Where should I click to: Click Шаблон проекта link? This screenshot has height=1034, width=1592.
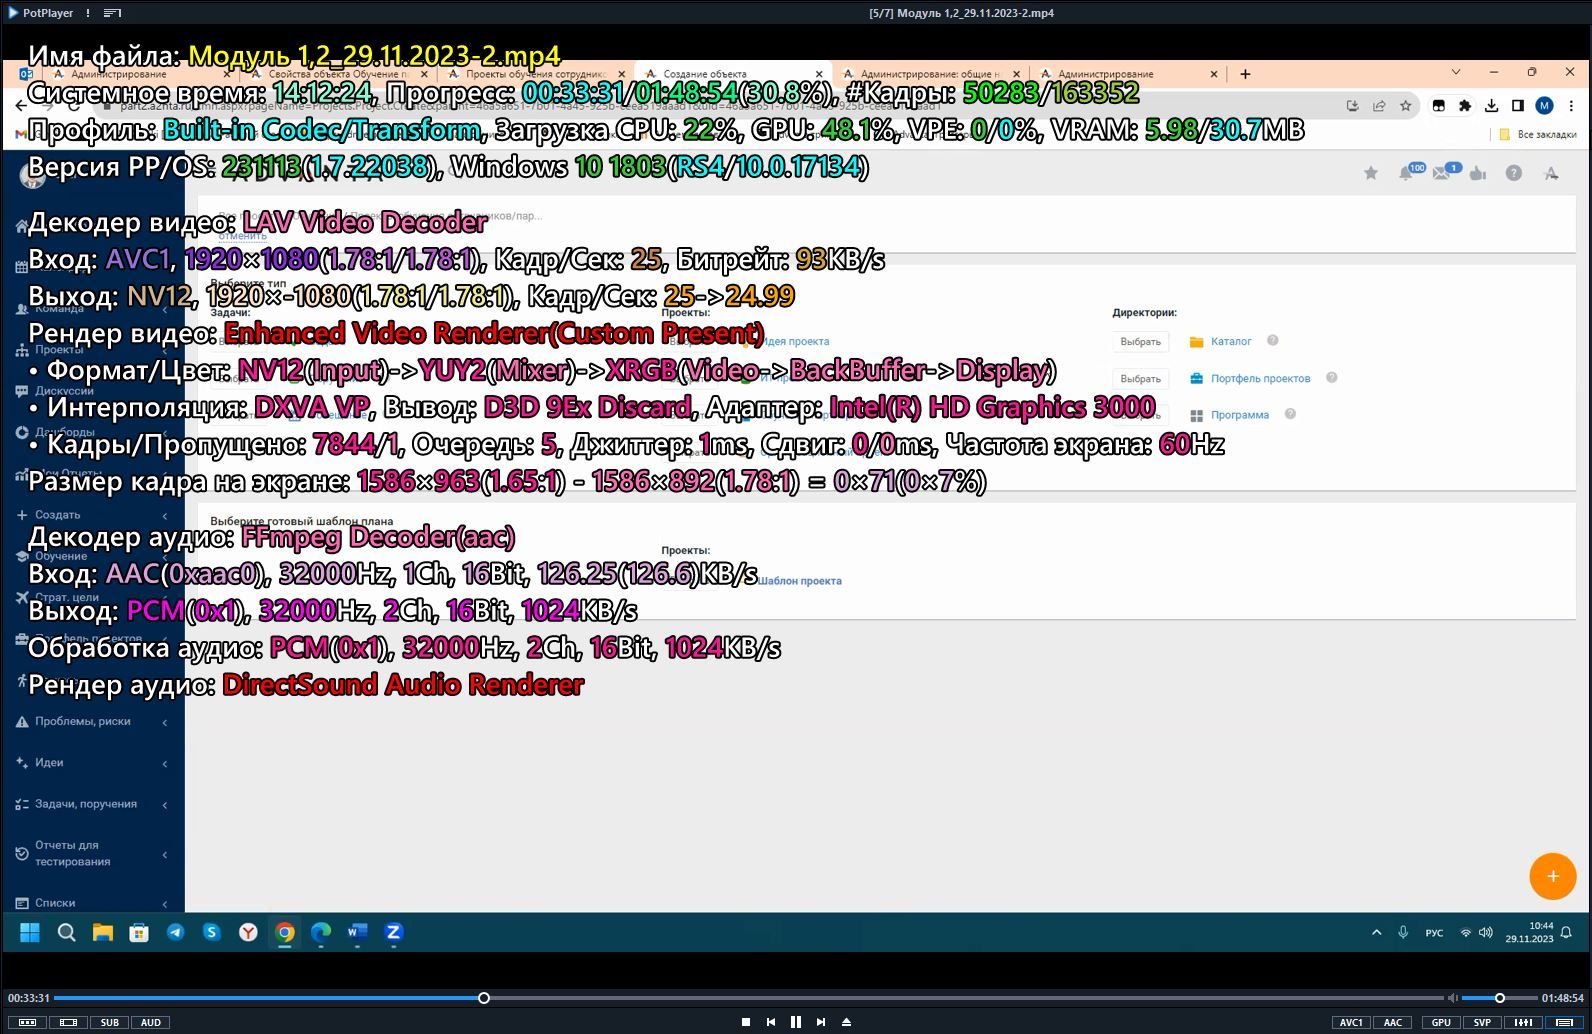[x=799, y=581]
